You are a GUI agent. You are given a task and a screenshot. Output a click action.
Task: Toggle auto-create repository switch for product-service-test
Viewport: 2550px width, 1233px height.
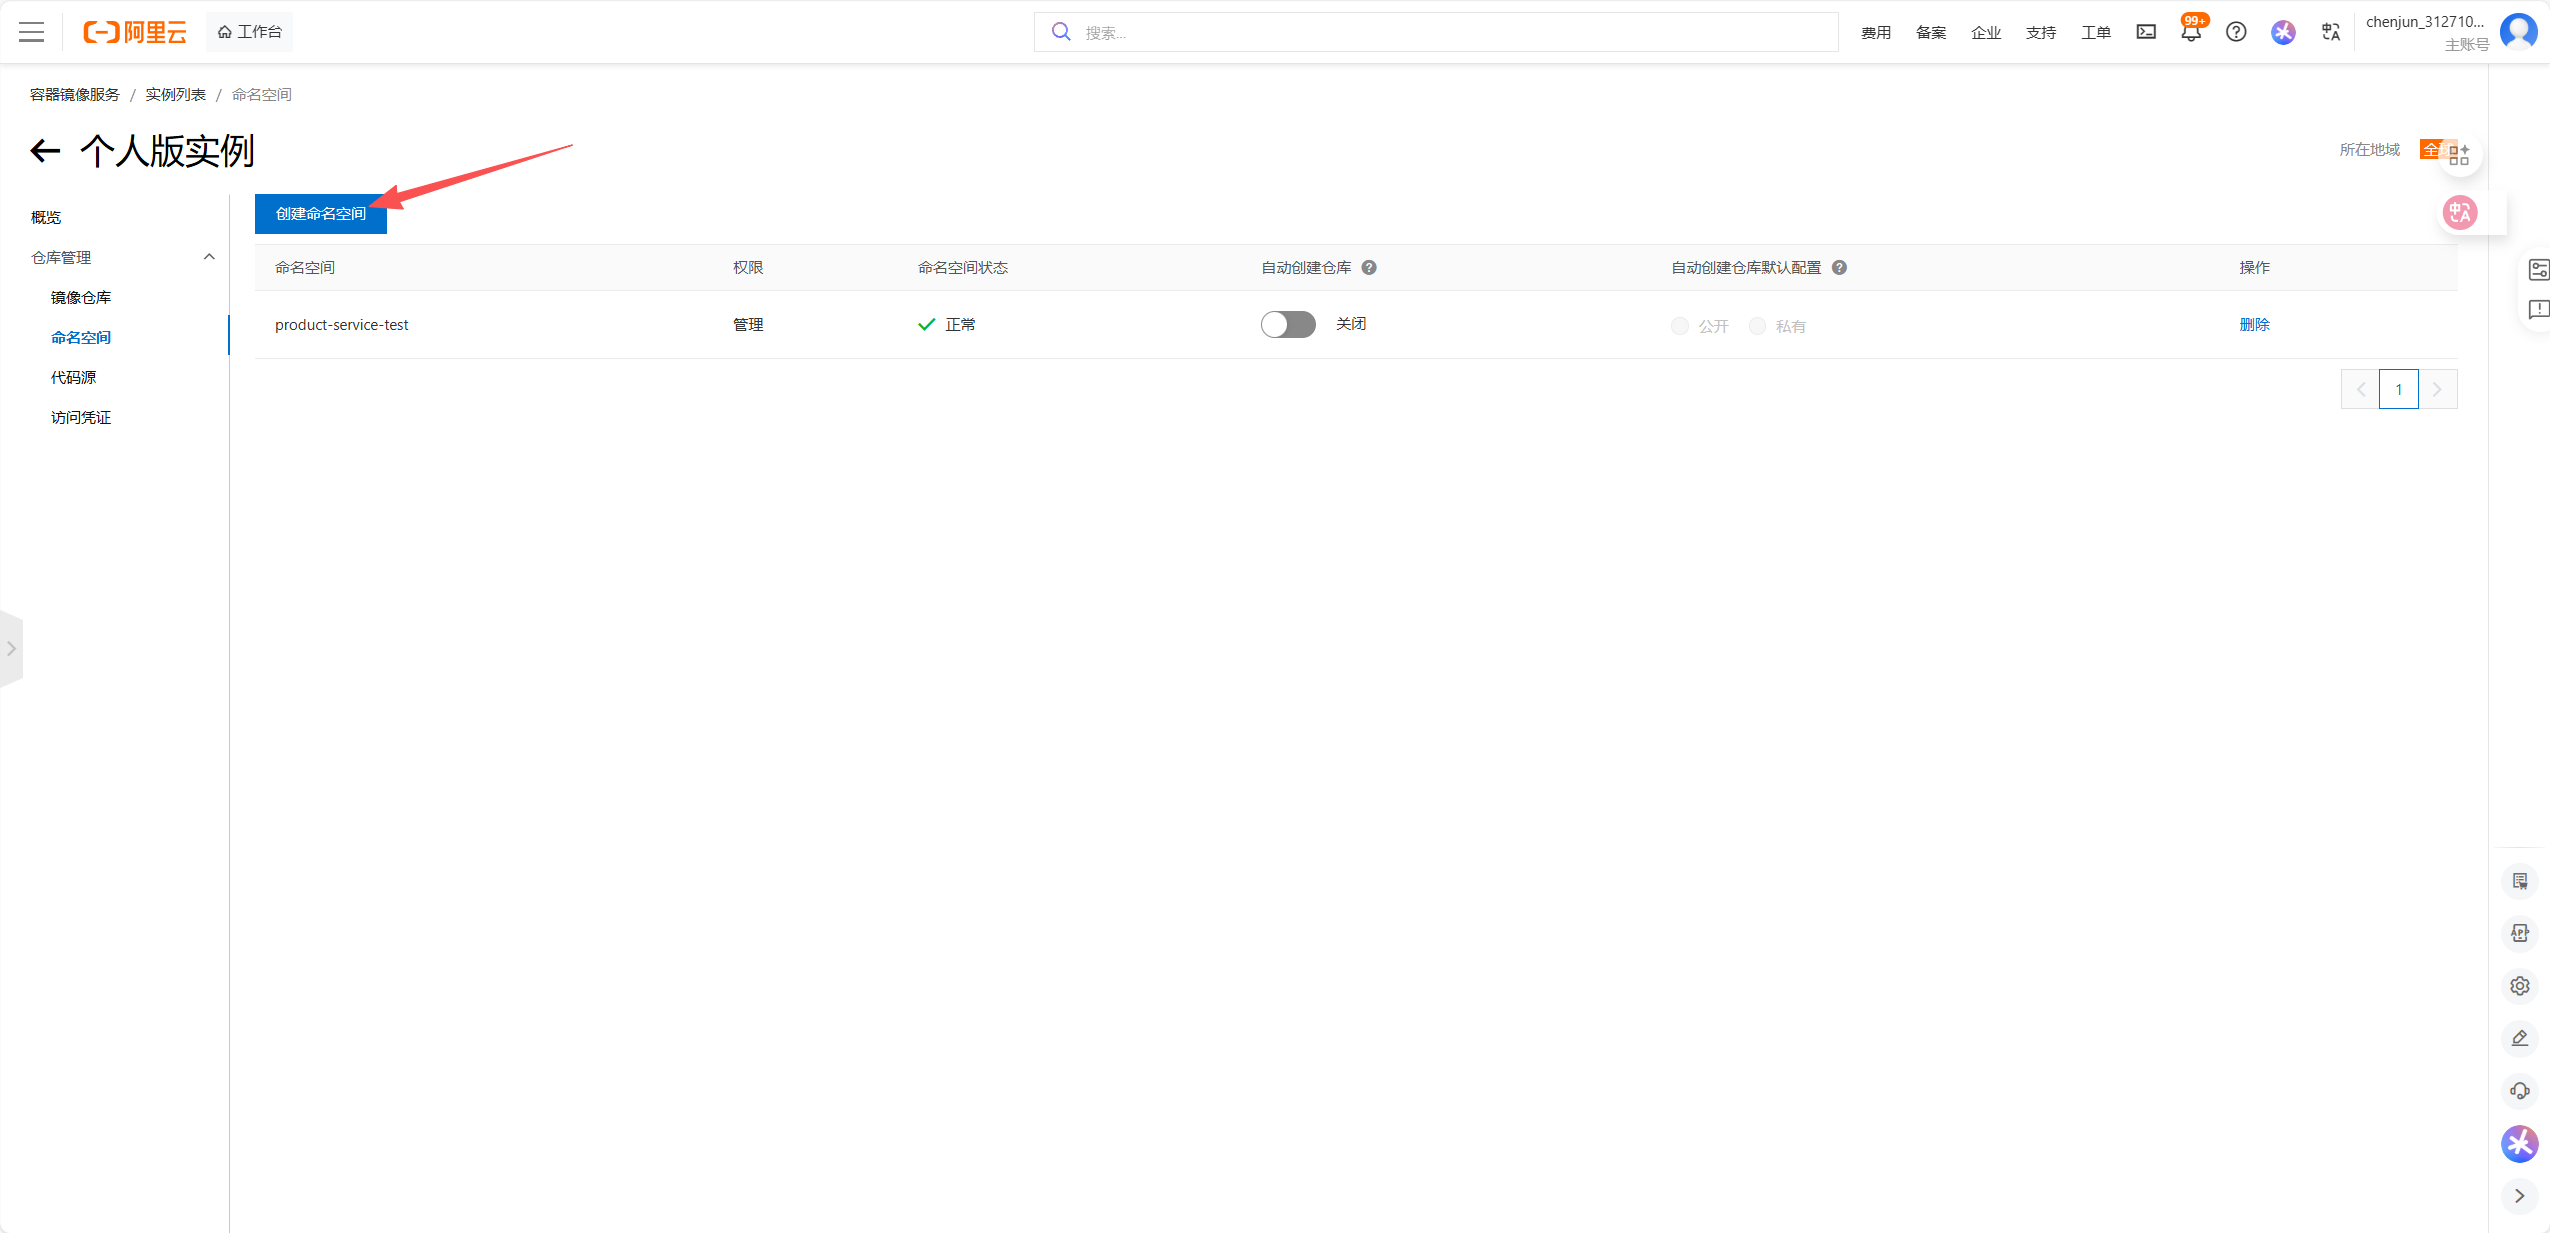click(x=1287, y=325)
